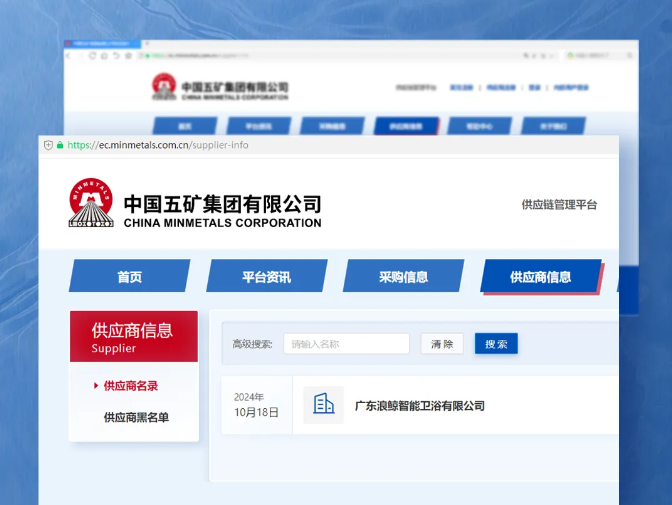Viewport: 672px width, 505px height.
Task: Click the highlighted dark nav tab in background window
Action: [x=406, y=126]
